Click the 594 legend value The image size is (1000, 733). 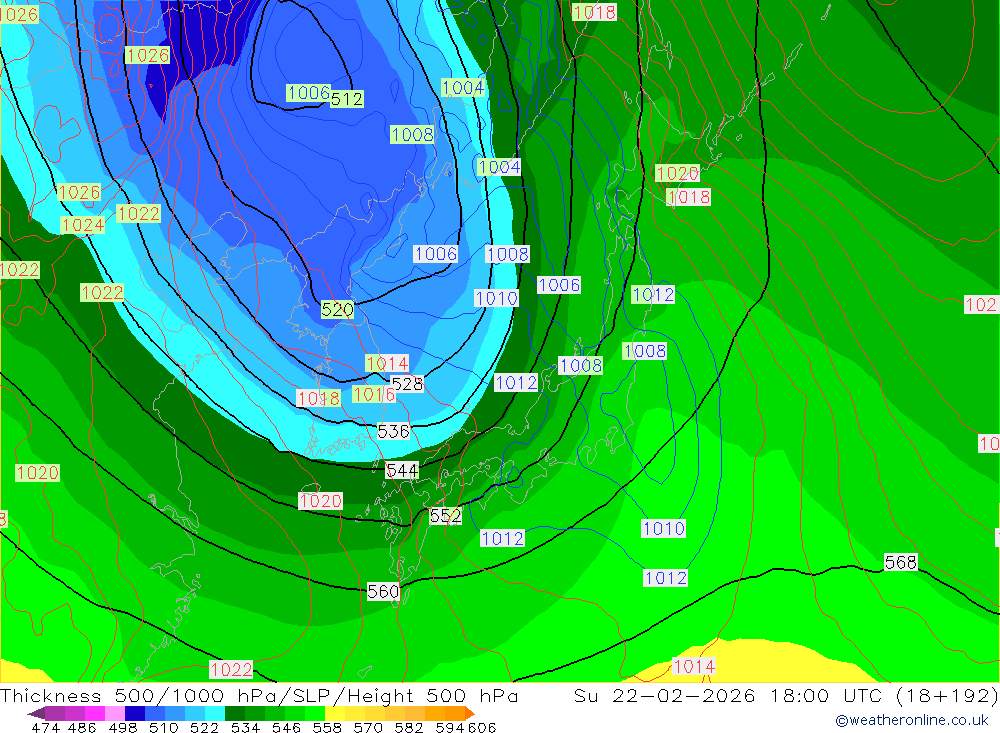coord(450,727)
